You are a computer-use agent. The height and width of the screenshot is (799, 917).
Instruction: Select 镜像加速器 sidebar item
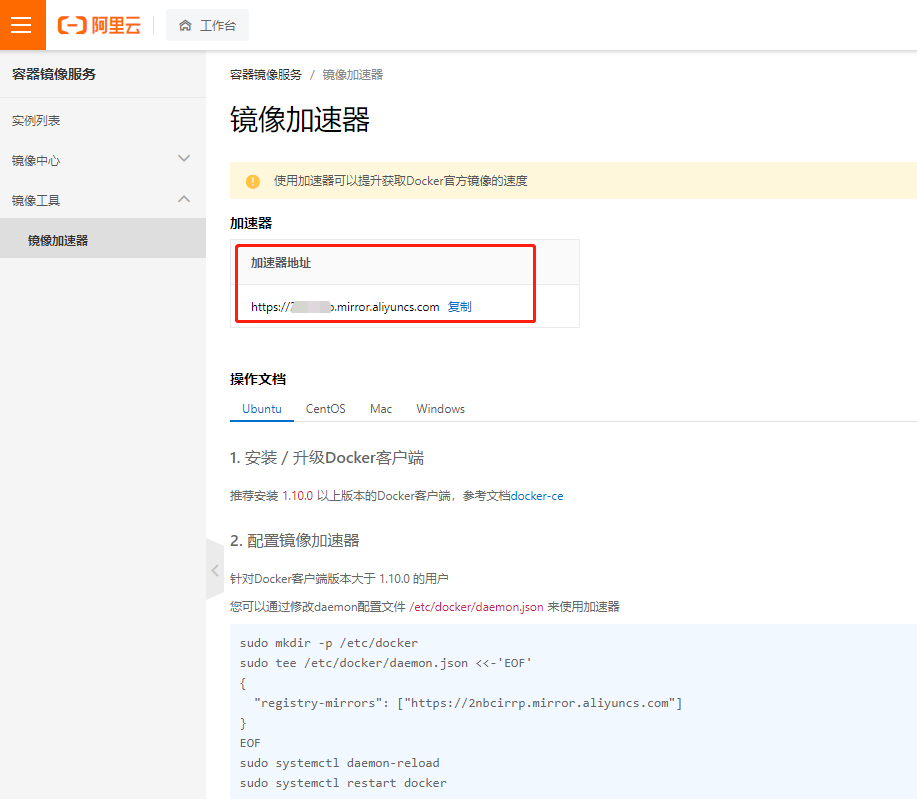[103, 240]
